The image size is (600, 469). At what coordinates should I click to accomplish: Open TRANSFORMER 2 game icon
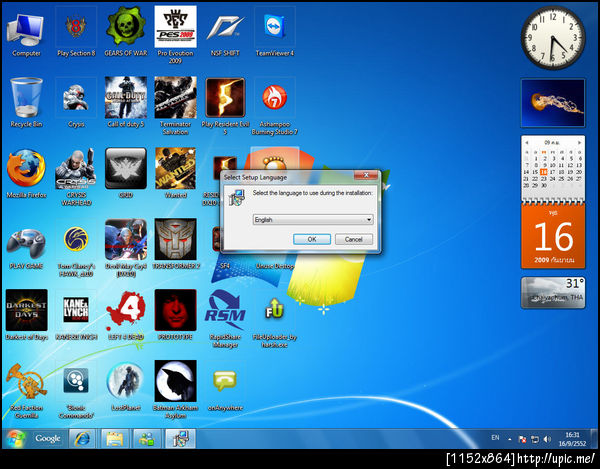175,245
